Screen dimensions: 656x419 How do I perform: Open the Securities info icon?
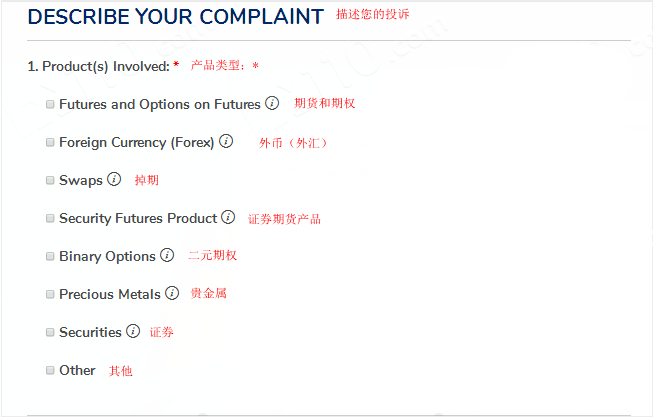click(133, 331)
